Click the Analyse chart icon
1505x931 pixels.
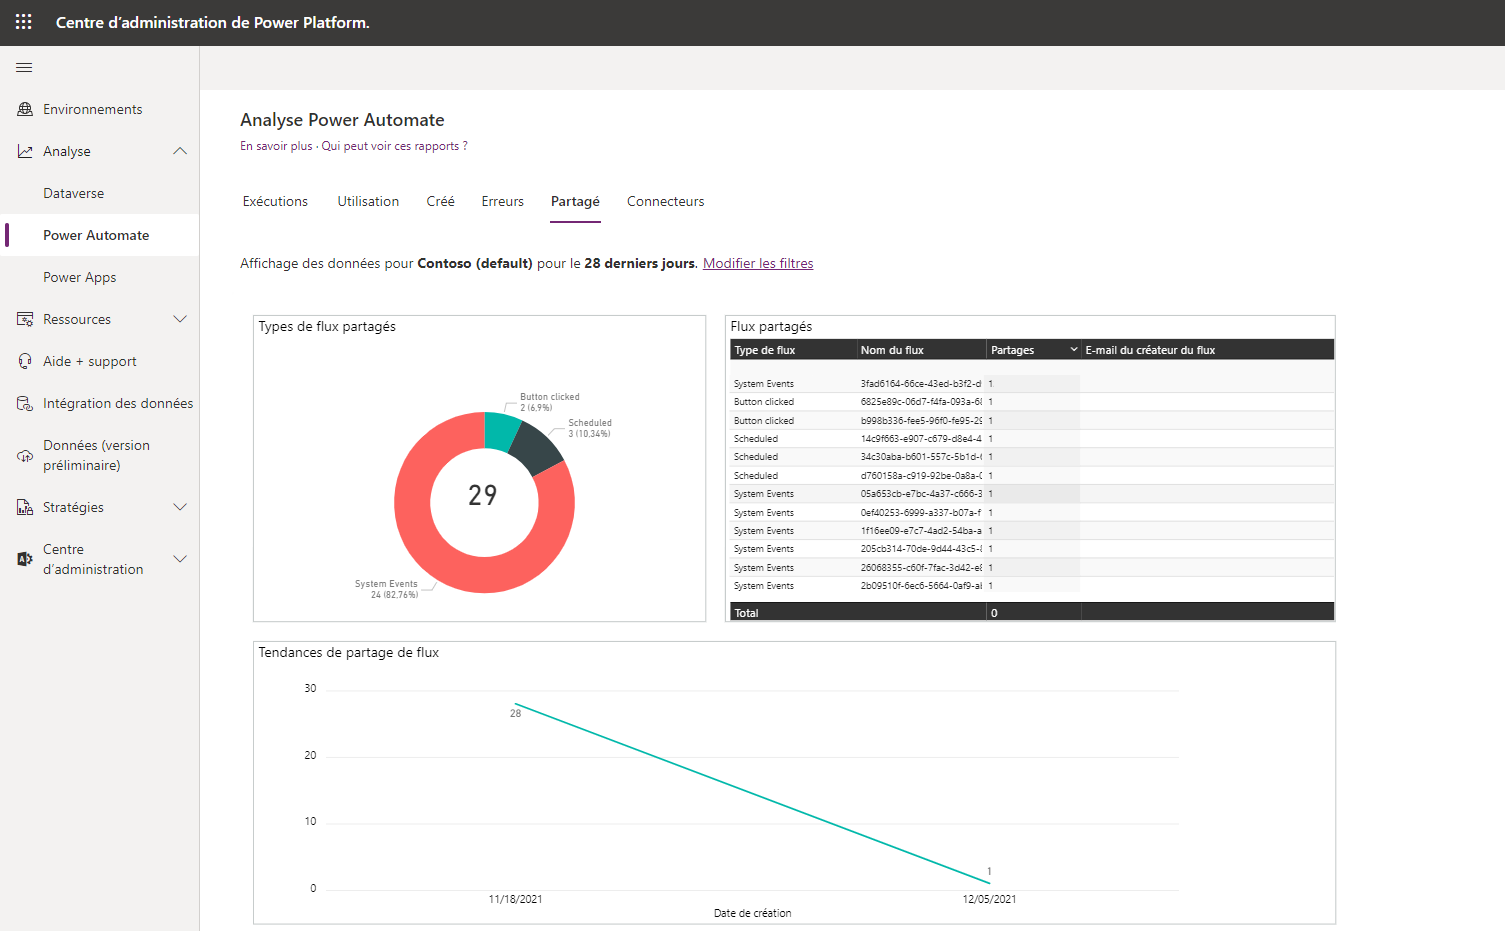click(x=25, y=151)
